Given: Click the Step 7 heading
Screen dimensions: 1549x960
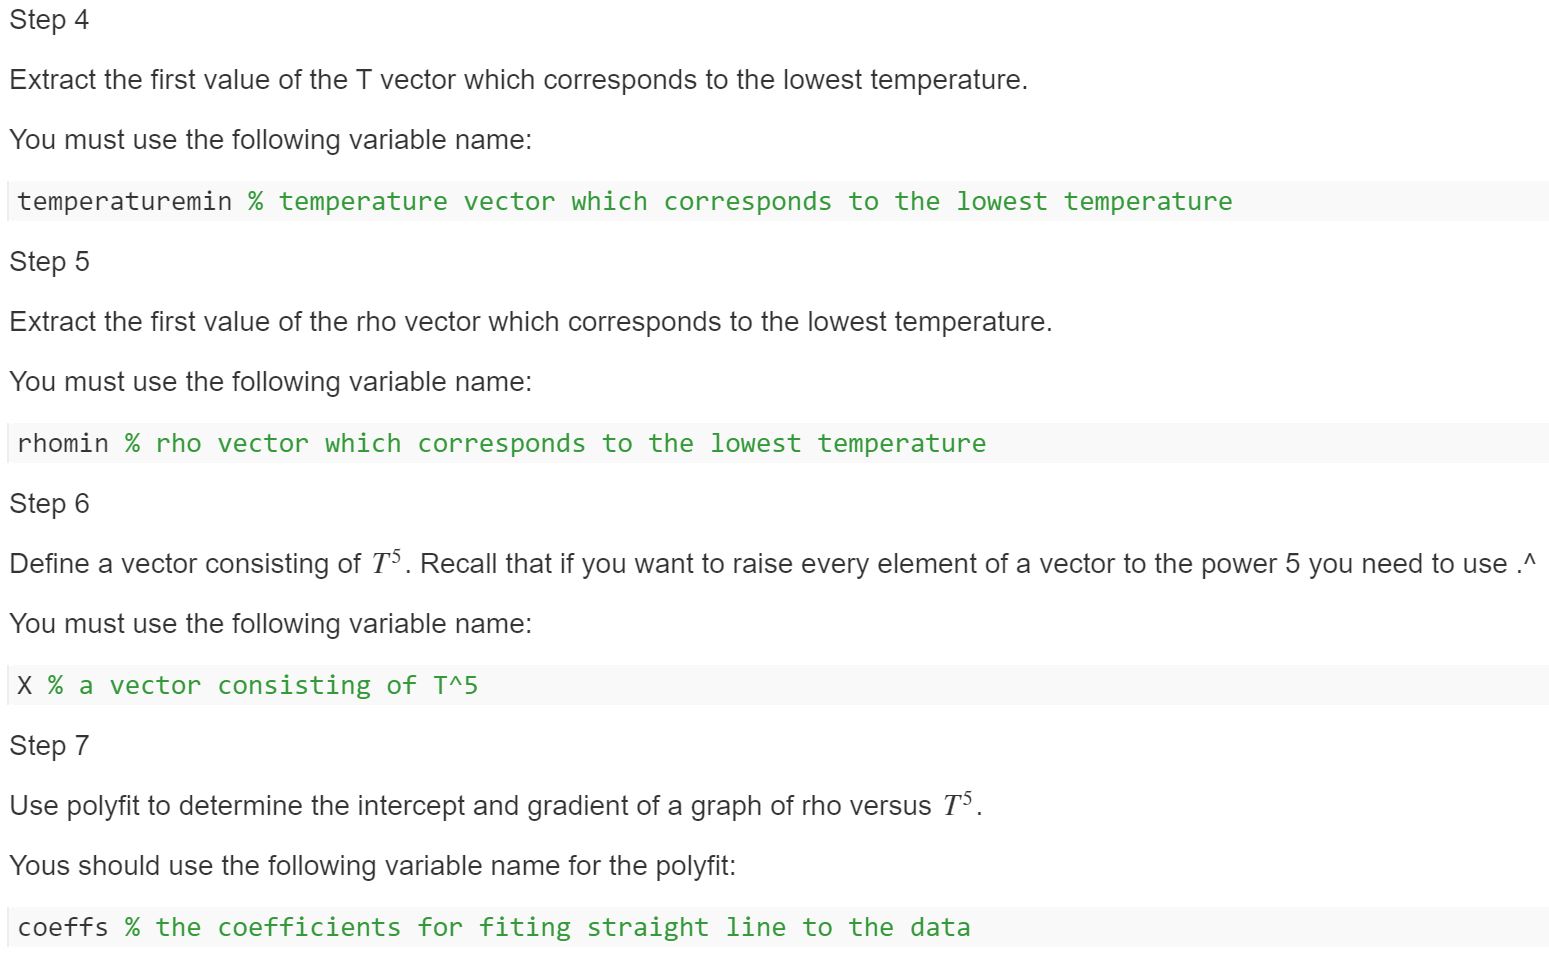Looking at the screenshot, I should [x=49, y=746].
